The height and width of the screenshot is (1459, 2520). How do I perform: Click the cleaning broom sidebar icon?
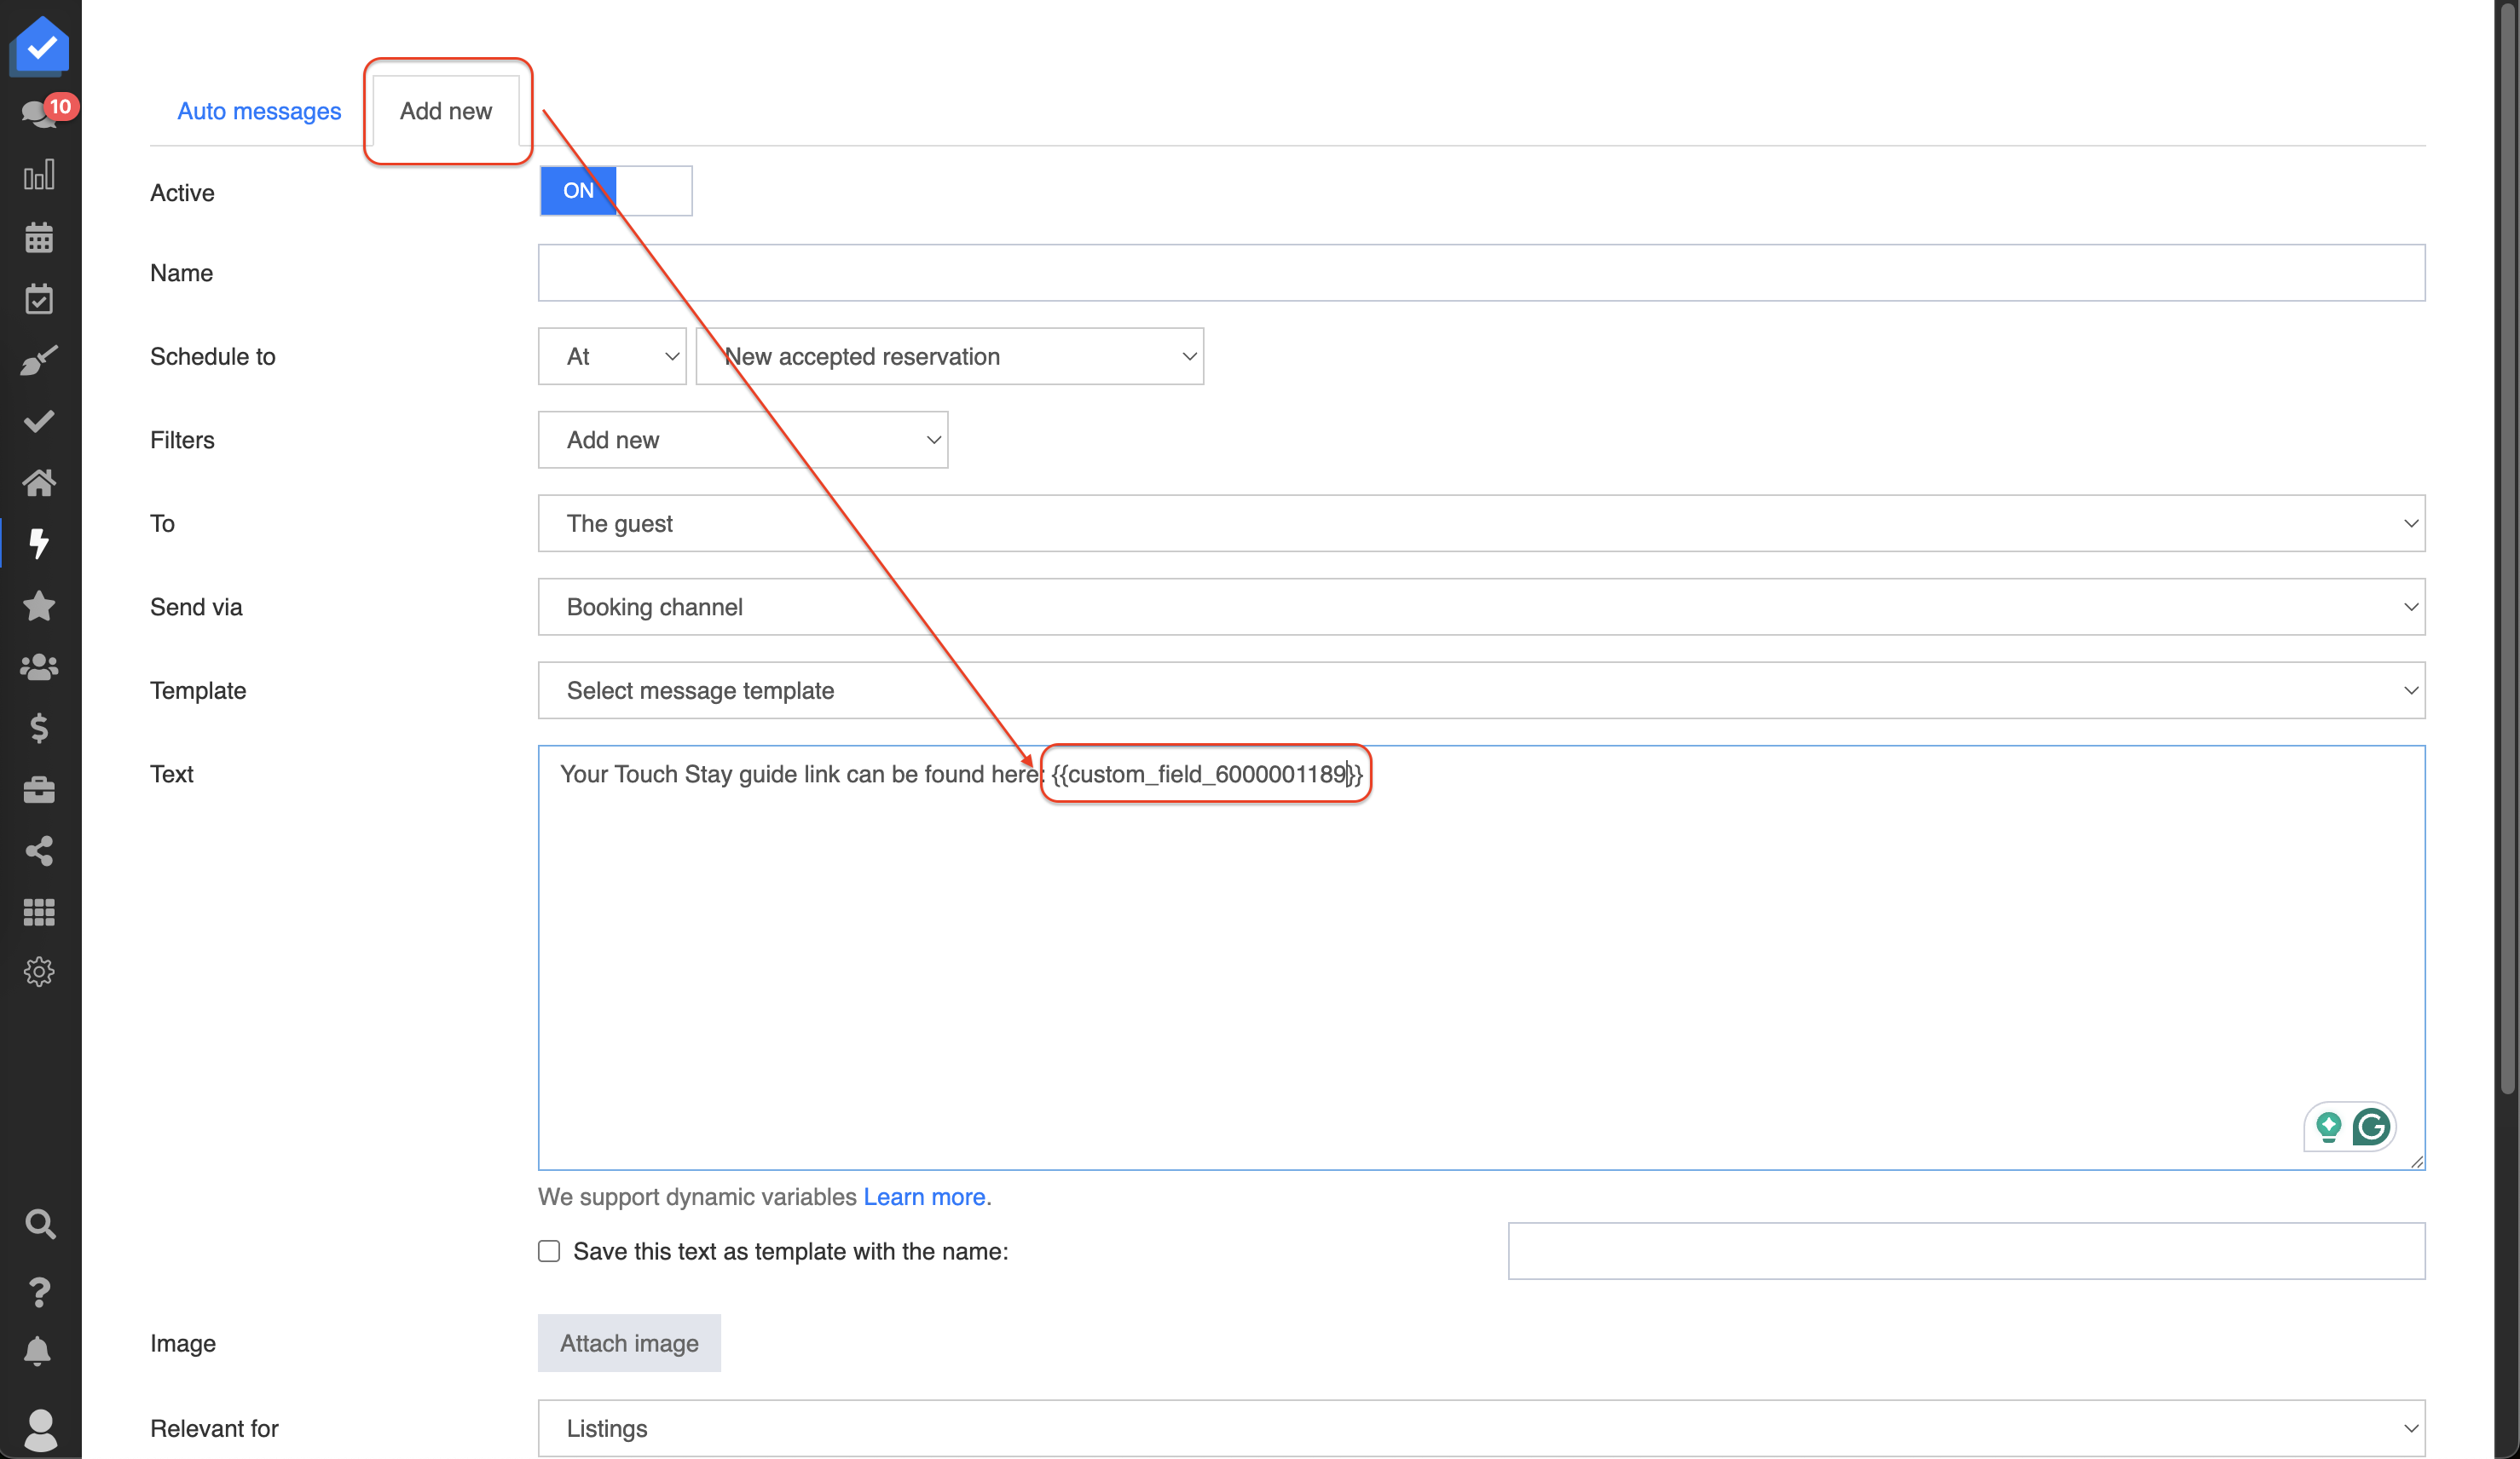click(39, 360)
